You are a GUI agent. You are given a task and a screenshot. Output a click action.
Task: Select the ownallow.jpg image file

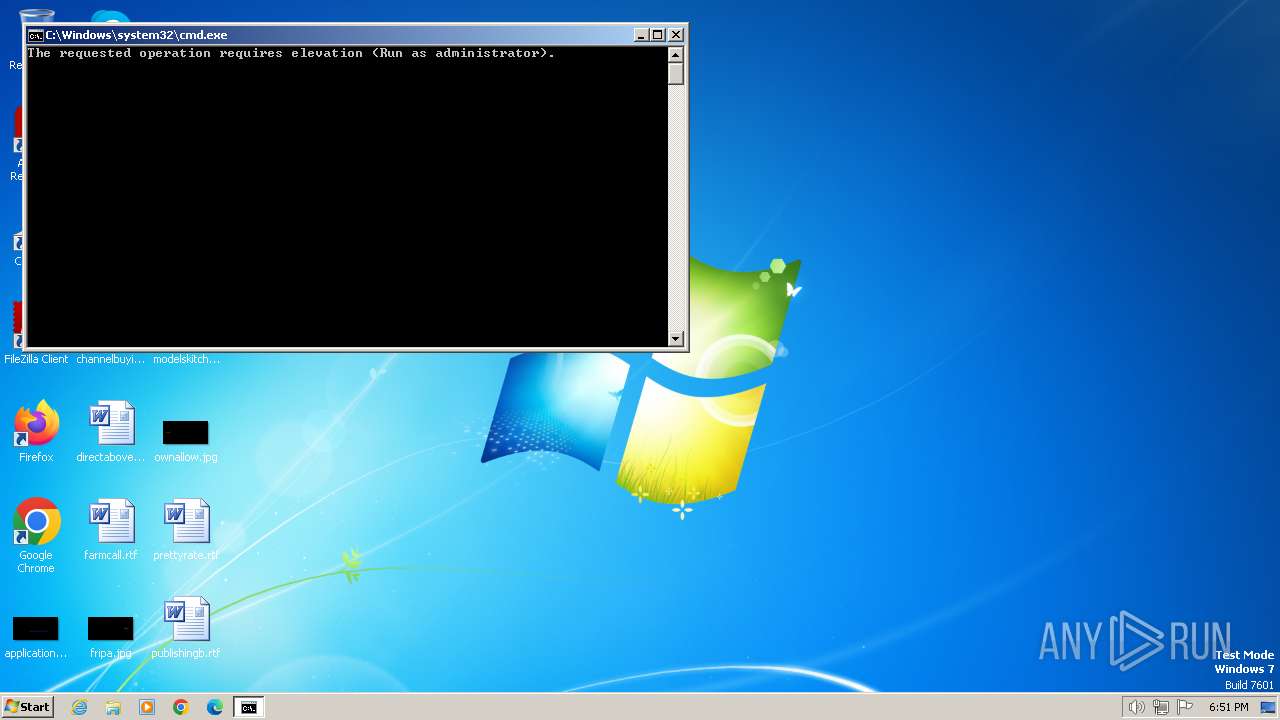coord(186,440)
